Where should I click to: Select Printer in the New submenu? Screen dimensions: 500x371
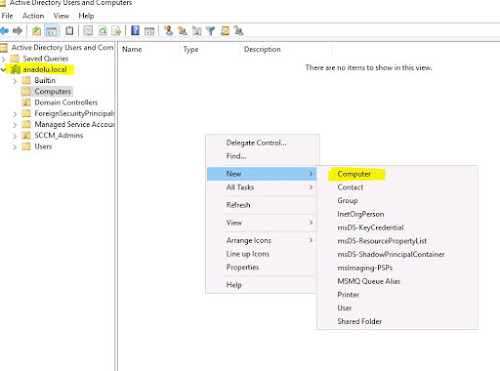pyautogui.click(x=397, y=294)
